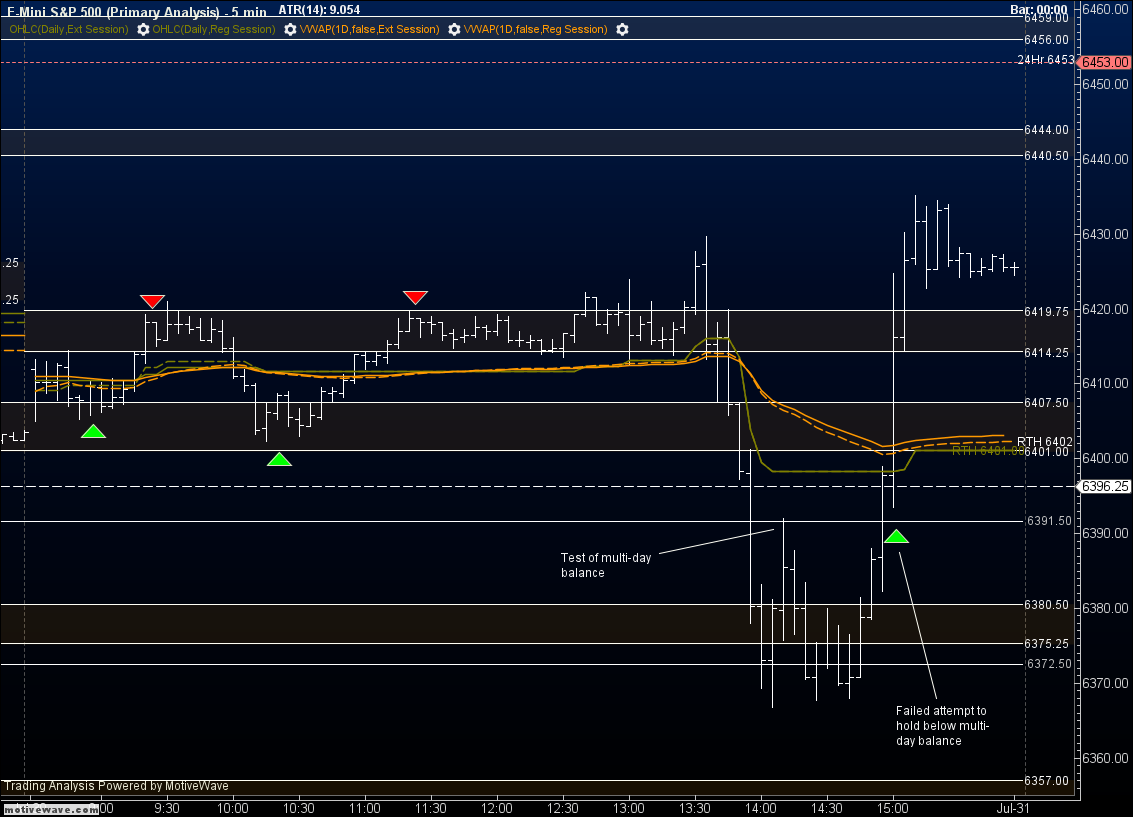
Task: Click 12:30 on the time axis
Action: coord(562,808)
